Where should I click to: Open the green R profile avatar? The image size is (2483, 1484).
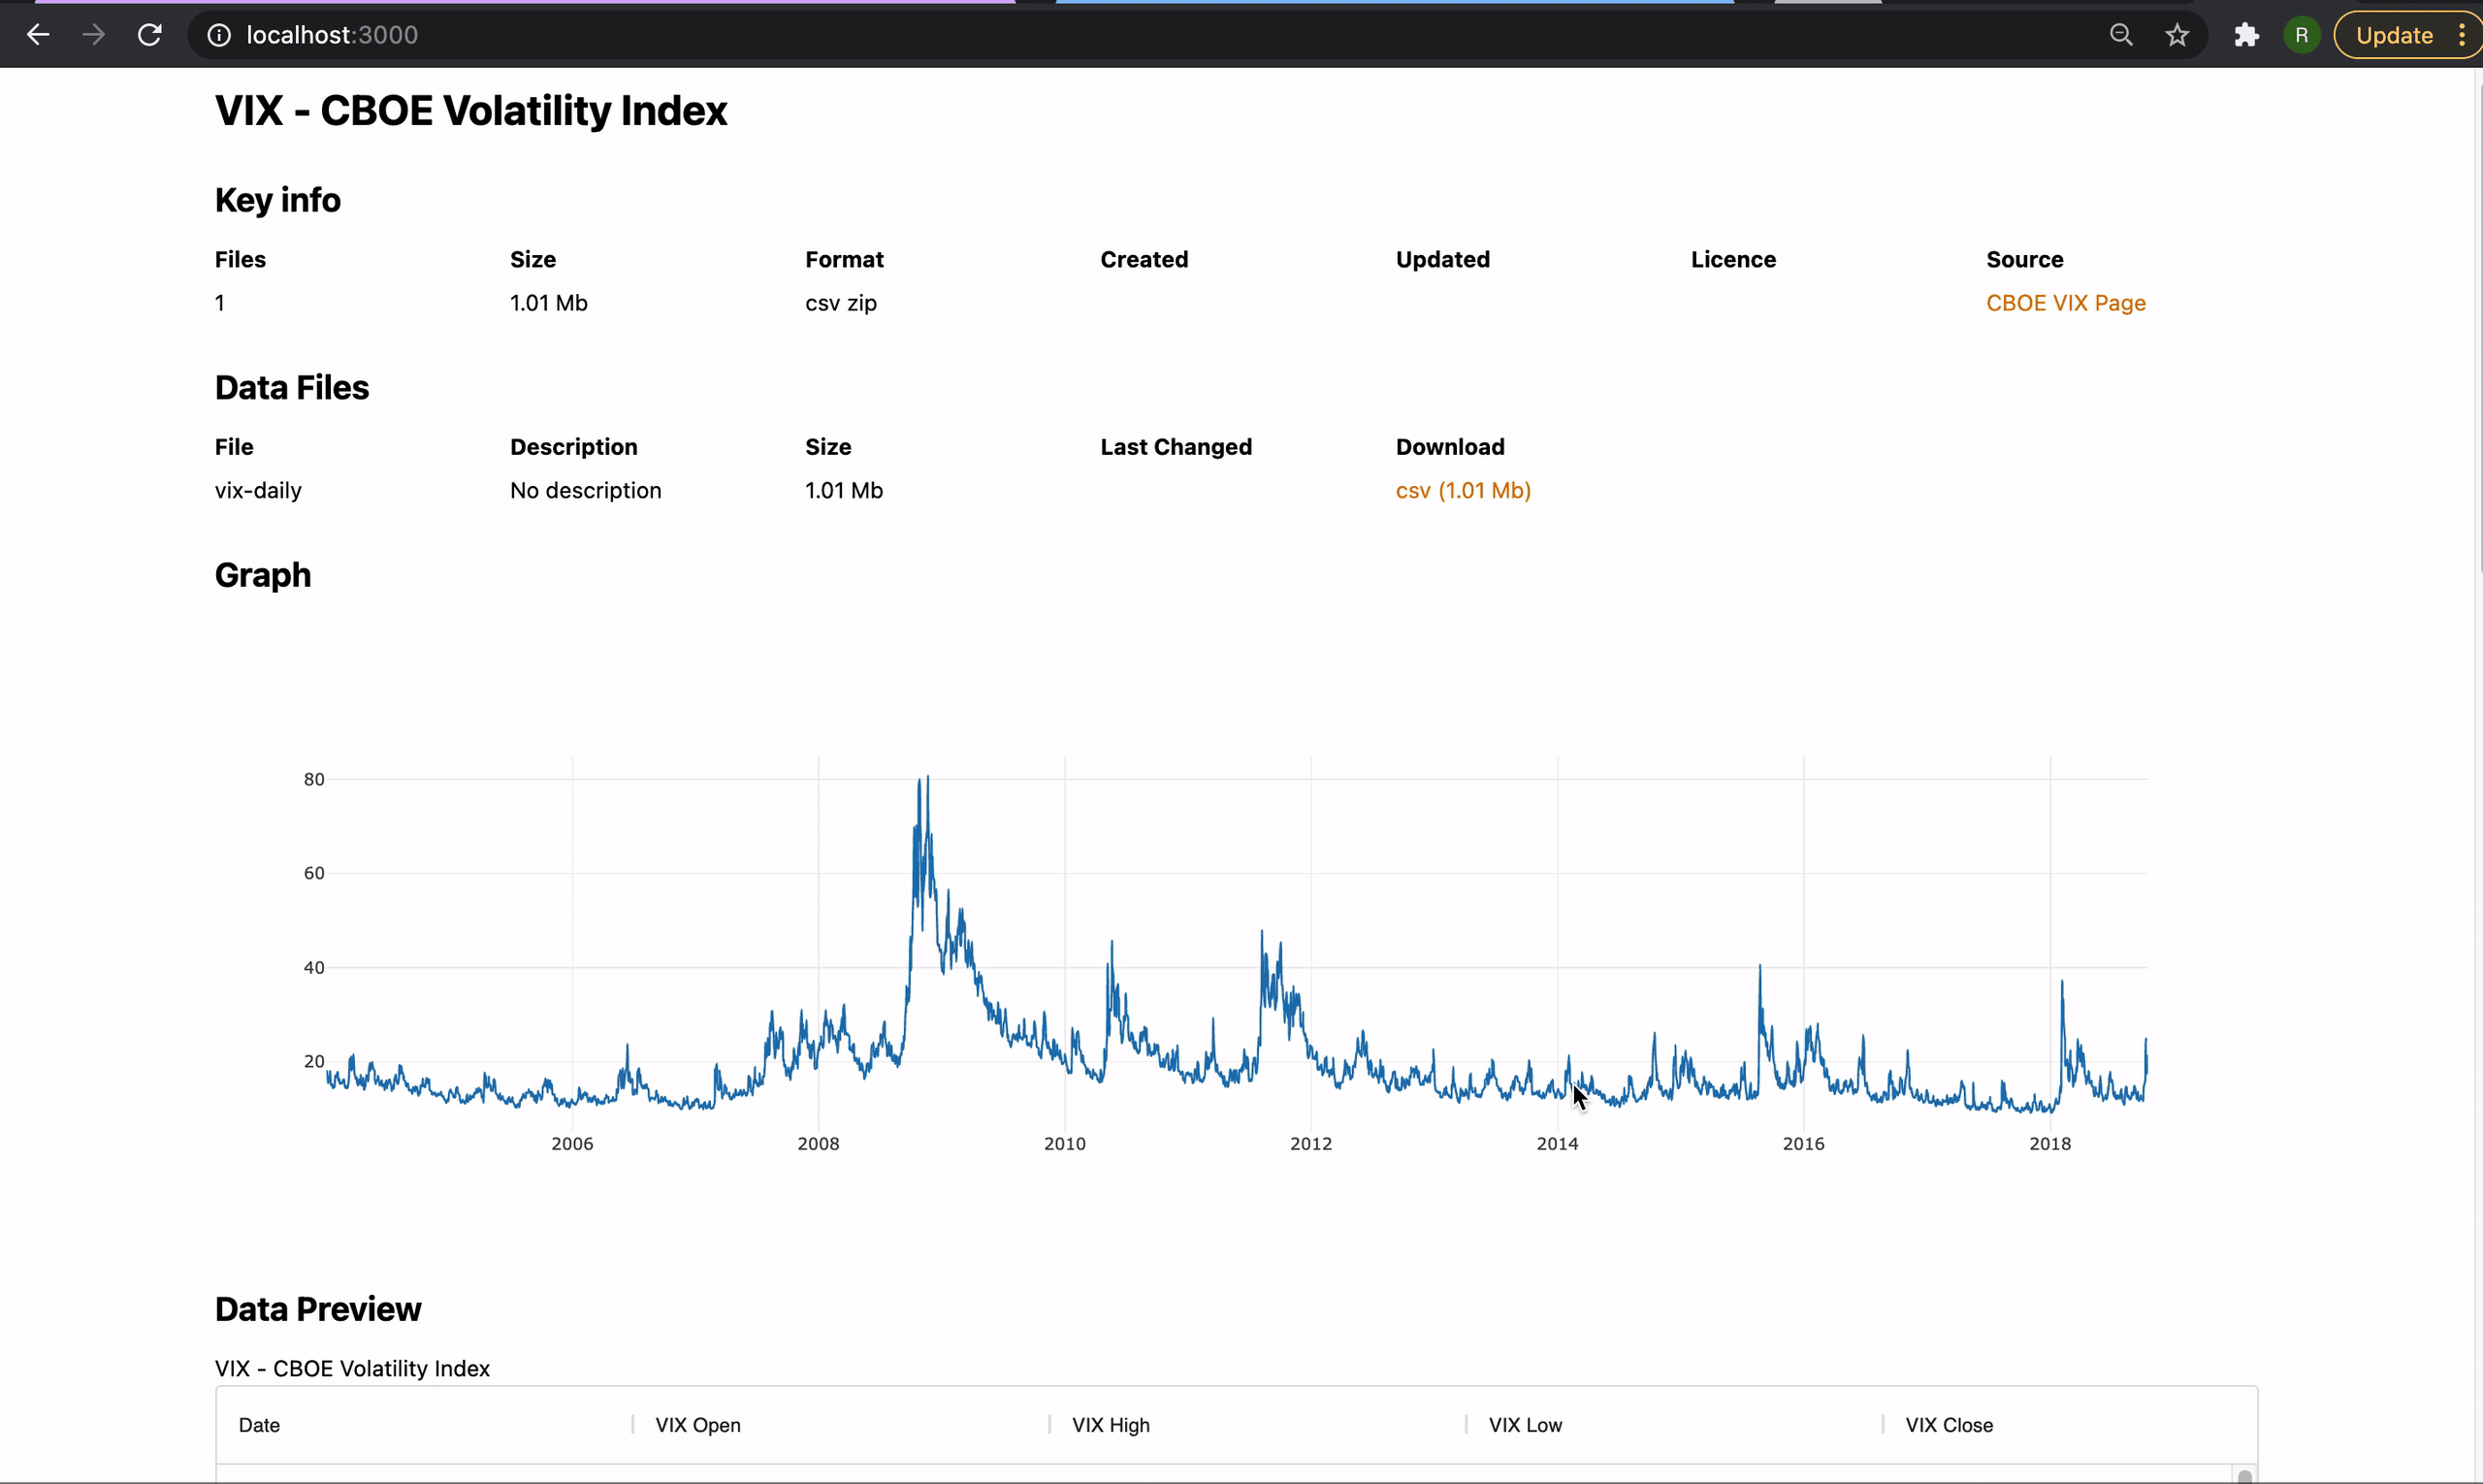[2301, 35]
